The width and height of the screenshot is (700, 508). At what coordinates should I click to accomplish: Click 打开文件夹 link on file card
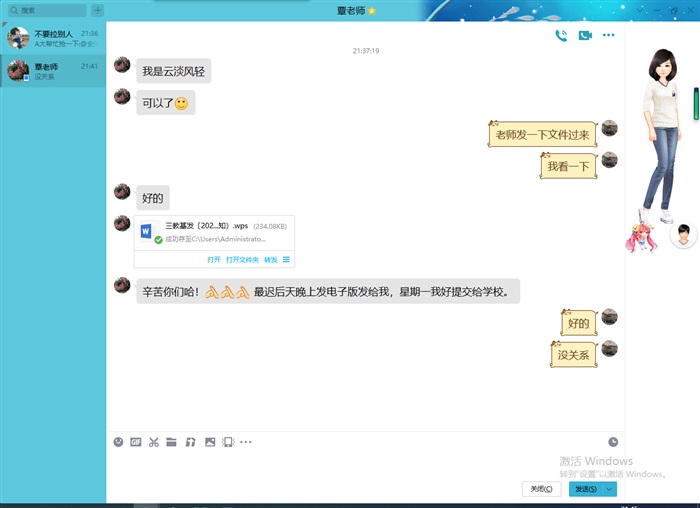(x=242, y=259)
